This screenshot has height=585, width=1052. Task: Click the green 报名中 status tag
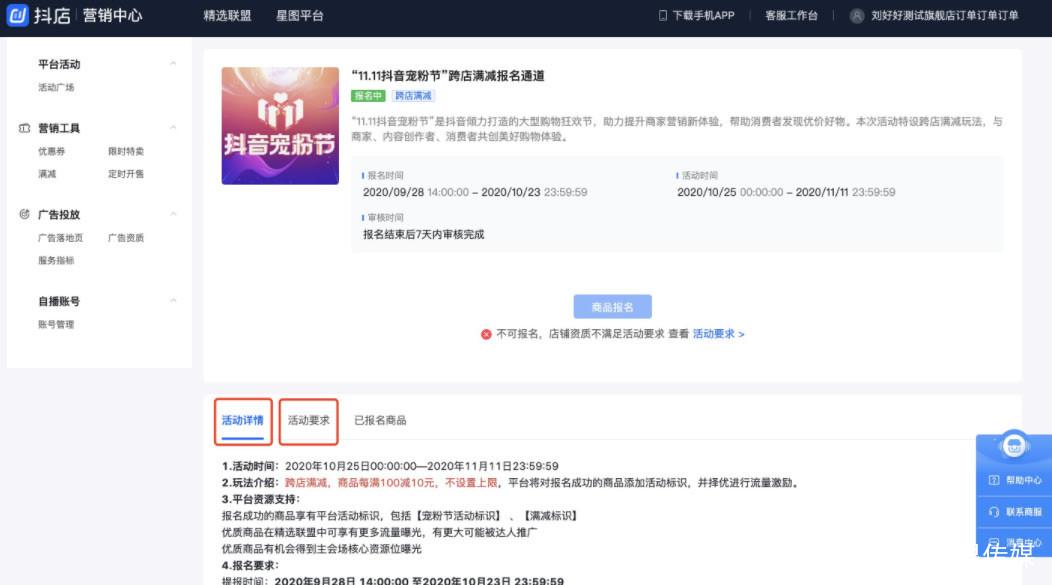click(368, 96)
